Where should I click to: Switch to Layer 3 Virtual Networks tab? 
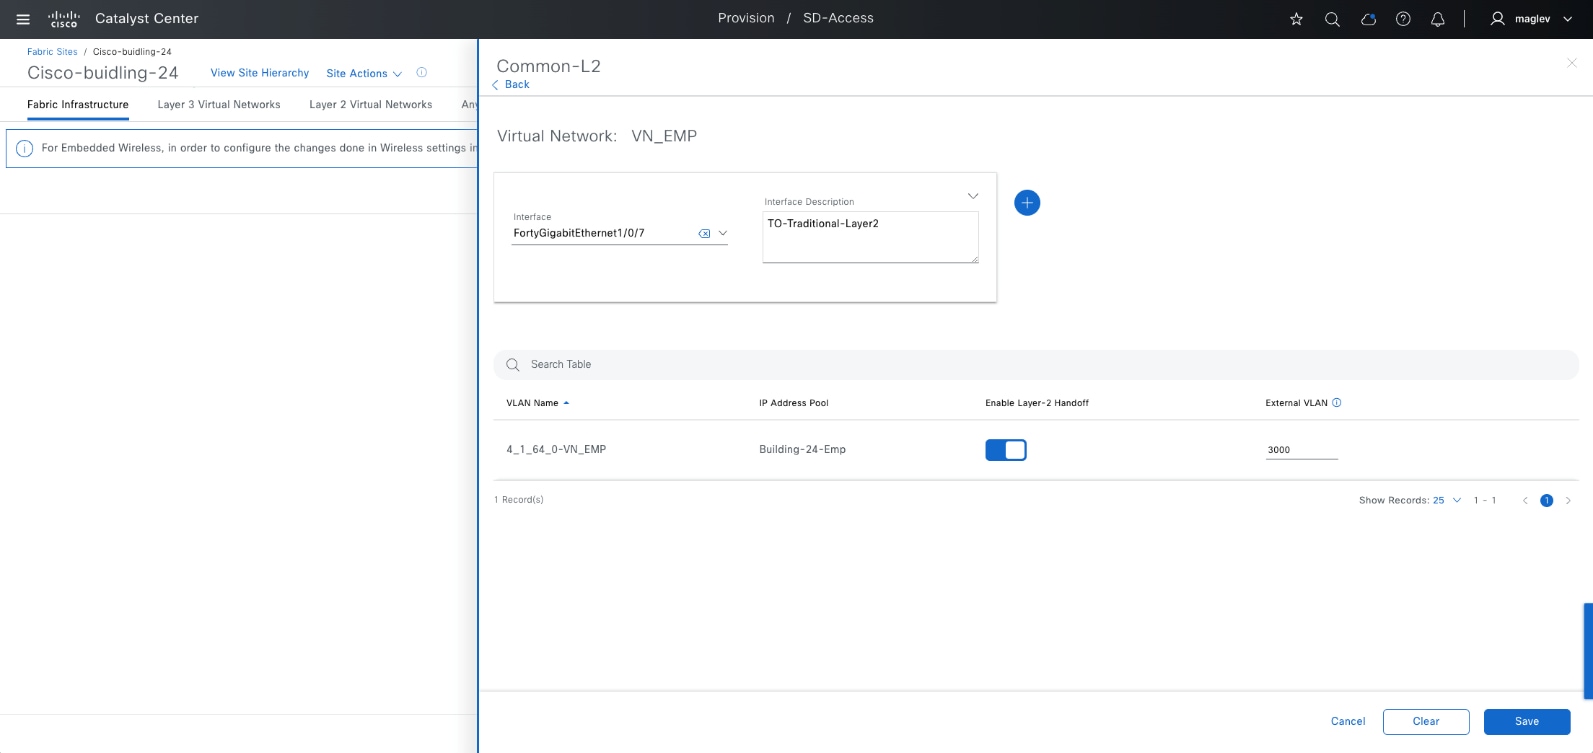(x=219, y=105)
